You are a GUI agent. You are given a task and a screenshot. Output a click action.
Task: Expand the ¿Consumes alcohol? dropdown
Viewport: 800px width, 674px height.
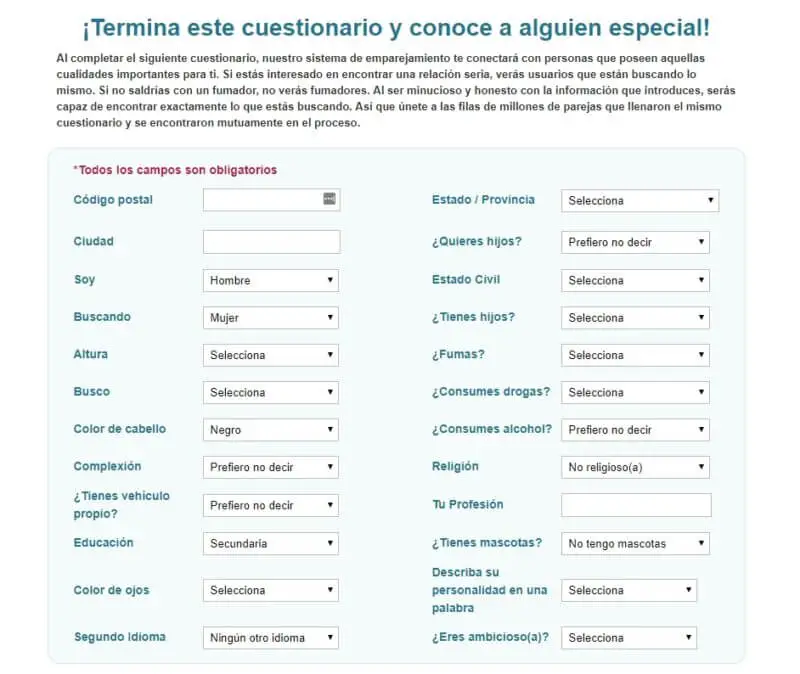[x=636, y=430]
